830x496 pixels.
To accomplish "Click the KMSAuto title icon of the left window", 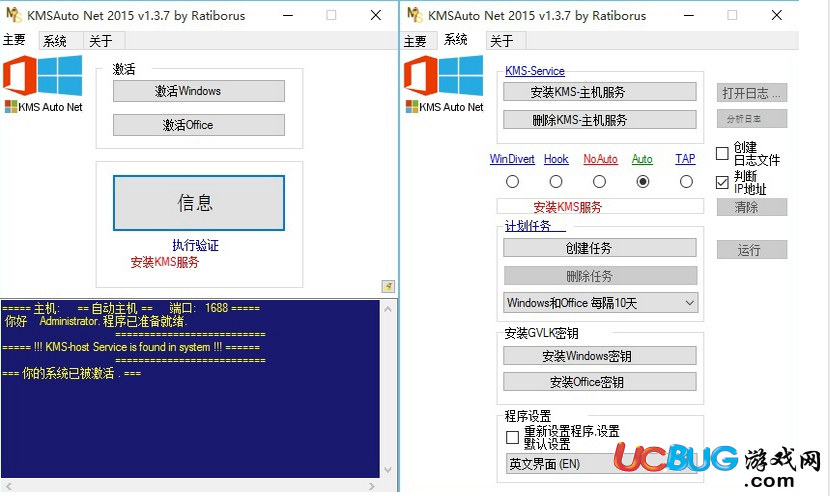I will [14, 15].
